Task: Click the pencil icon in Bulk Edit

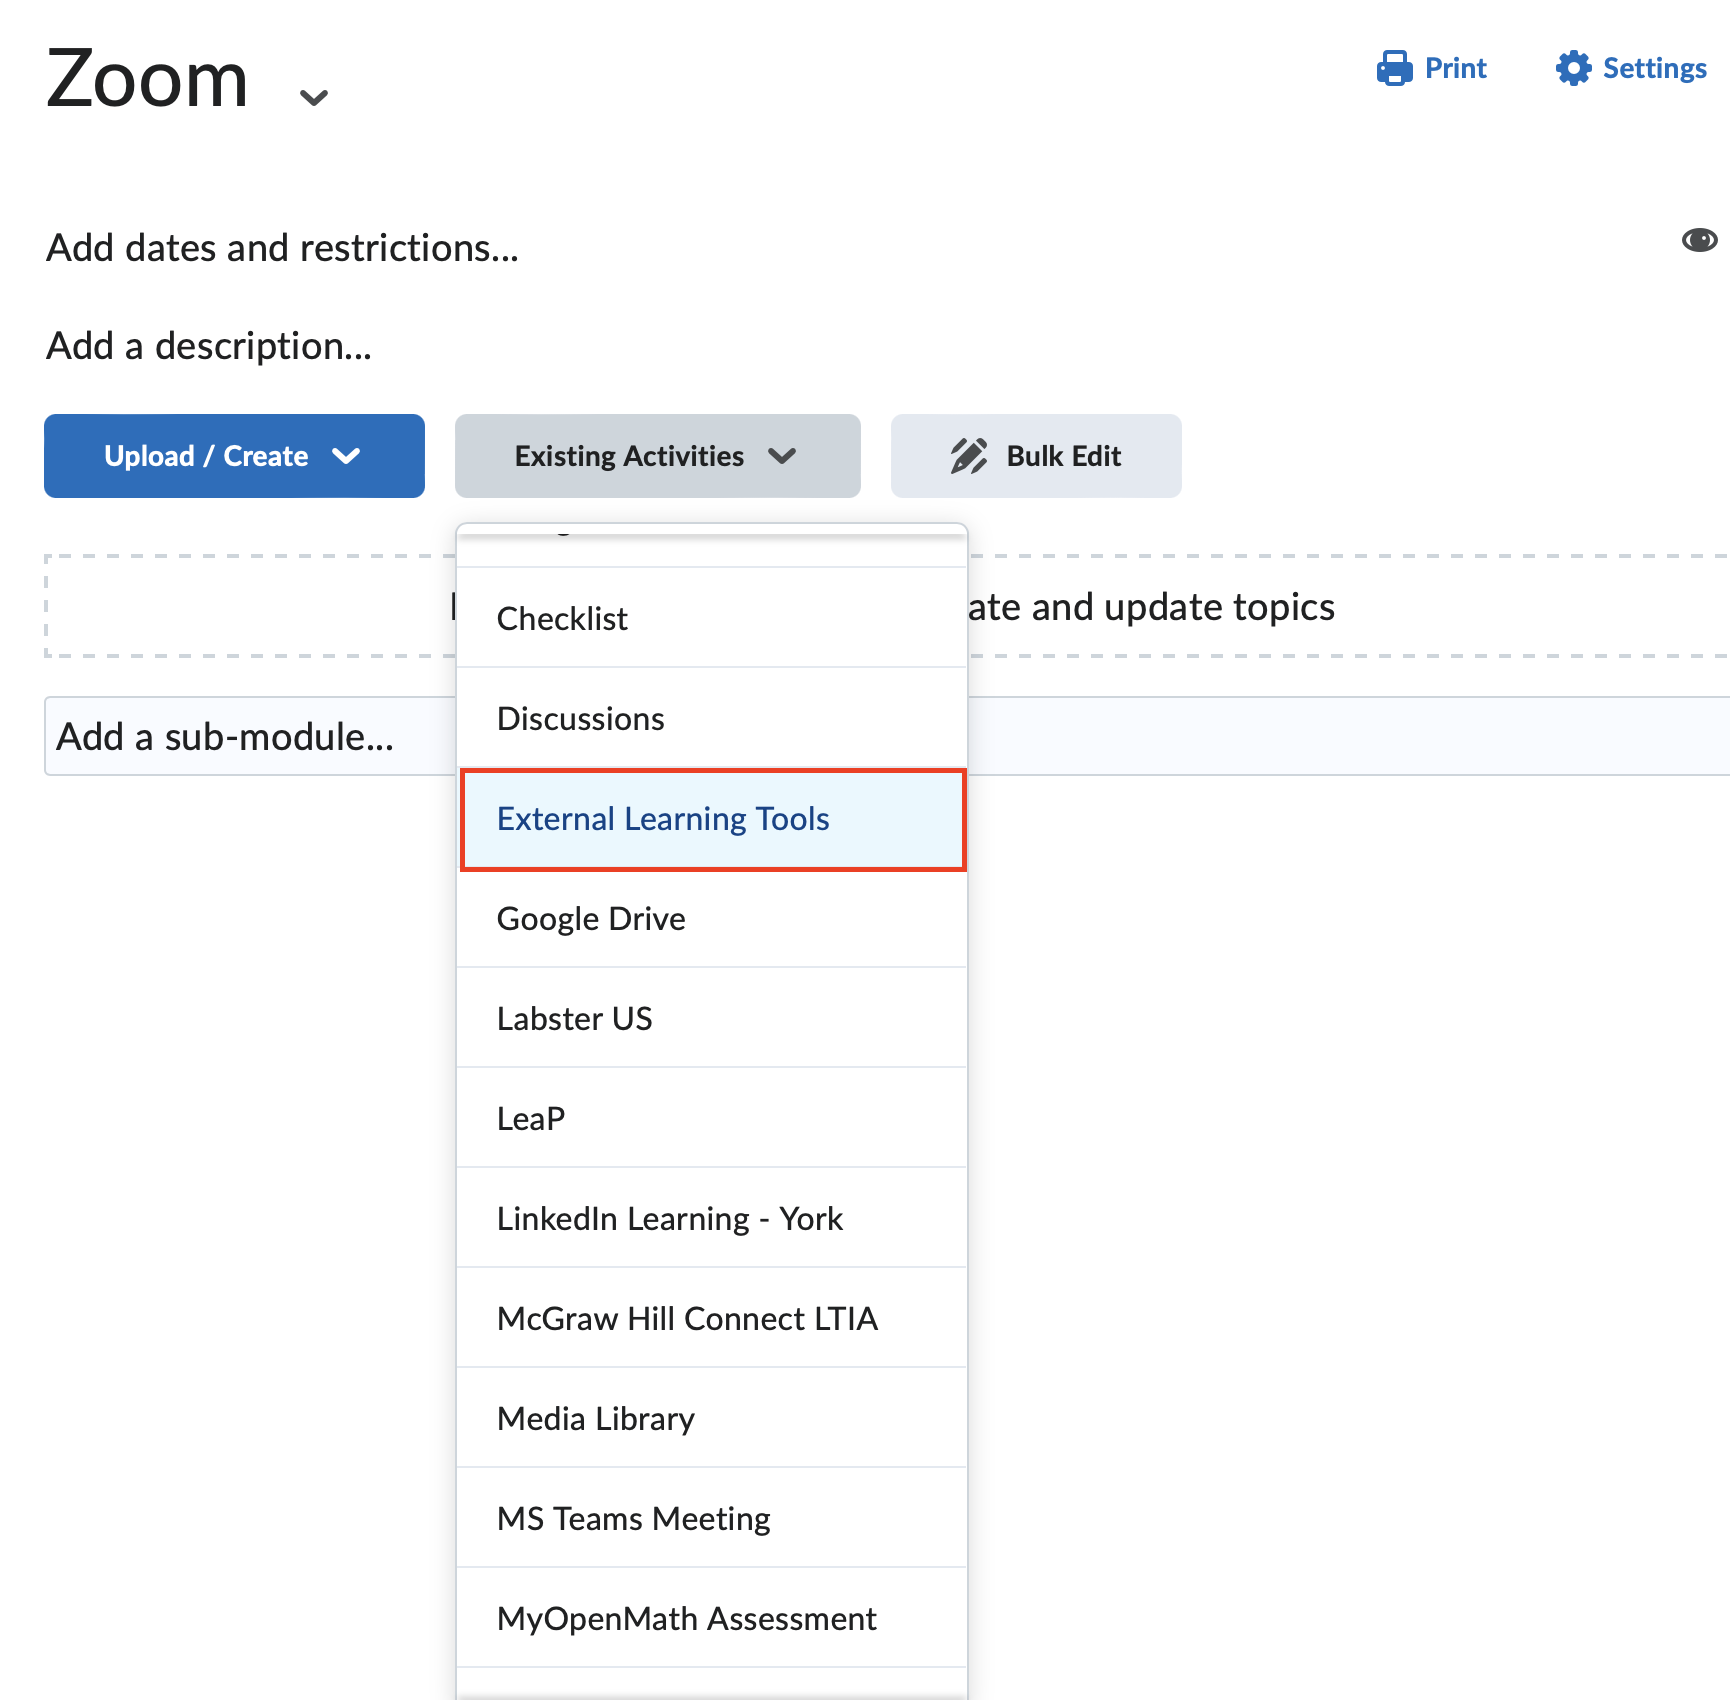Action: (969, 456)
